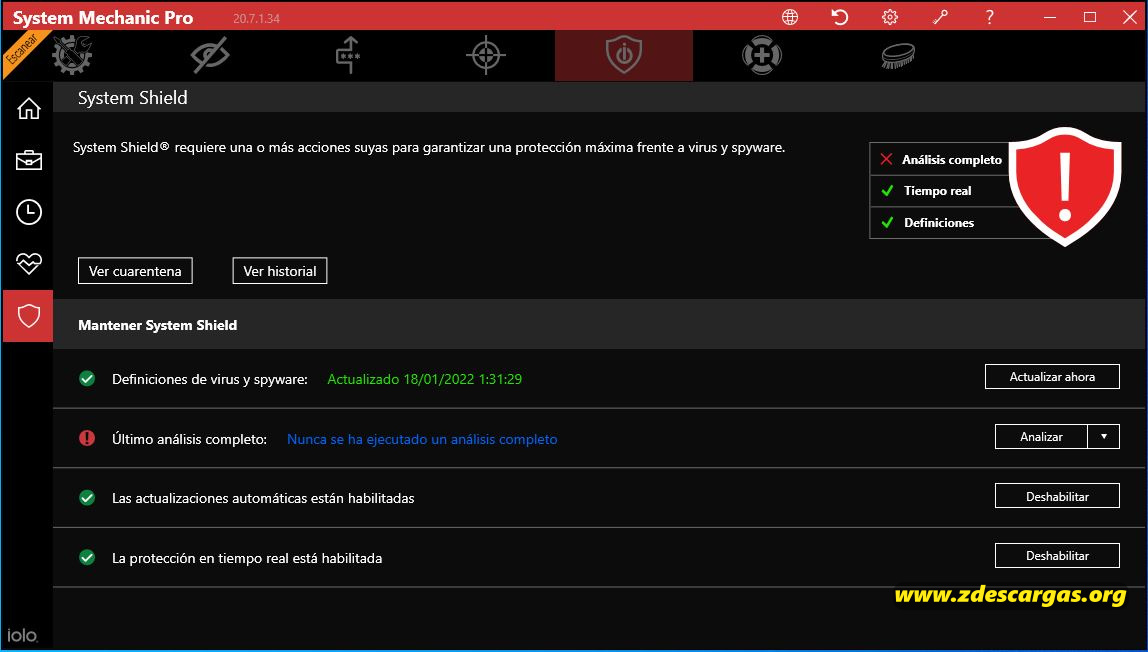The width and height of the screenshot is (1148, 652).
Task: Start scan with Analizar button
Action: (1041, 437)
